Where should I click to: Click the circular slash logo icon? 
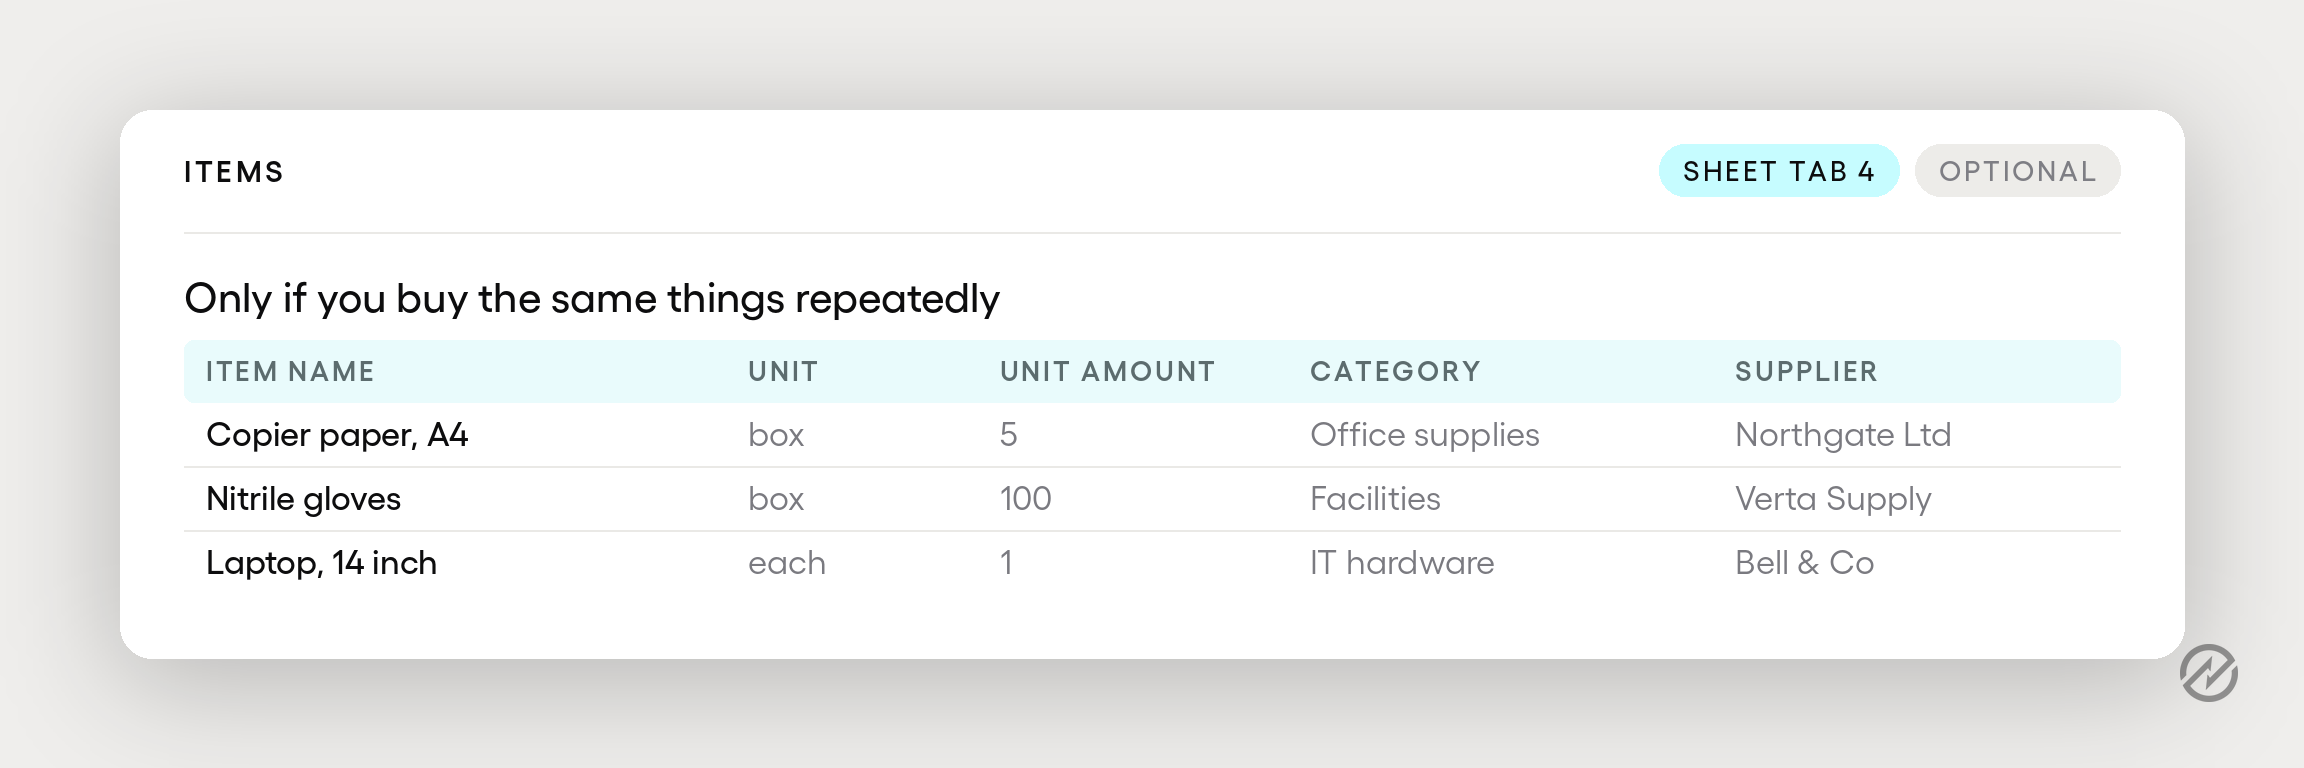[2209, 673]
